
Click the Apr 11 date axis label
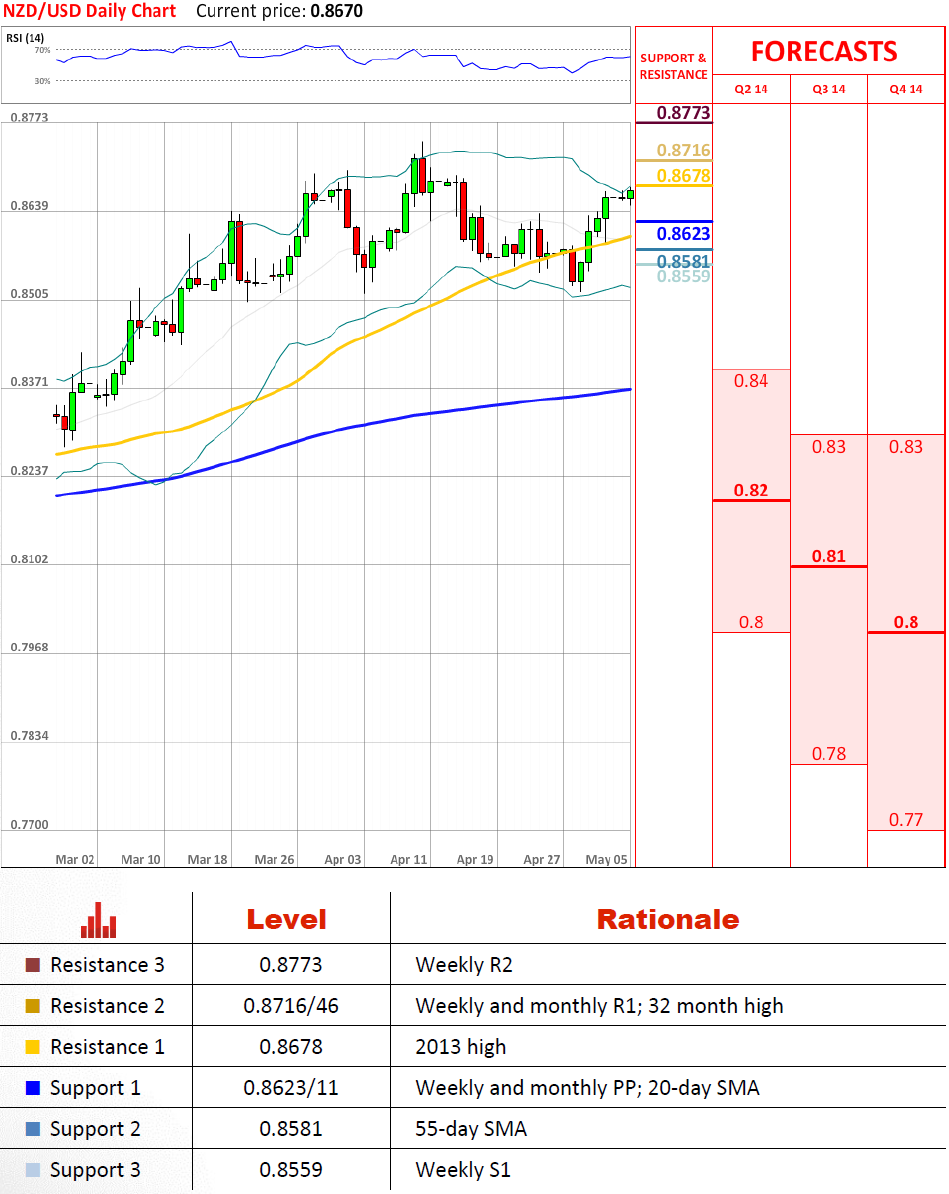click(409, 859)
